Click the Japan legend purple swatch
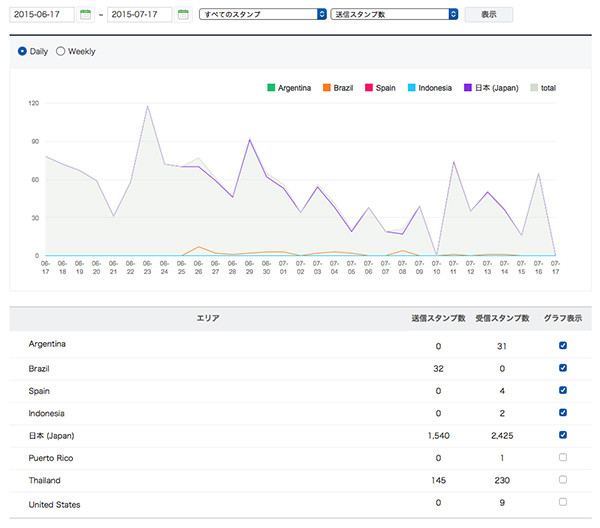This screenshot has height=528, width=600. pos(467,88)
